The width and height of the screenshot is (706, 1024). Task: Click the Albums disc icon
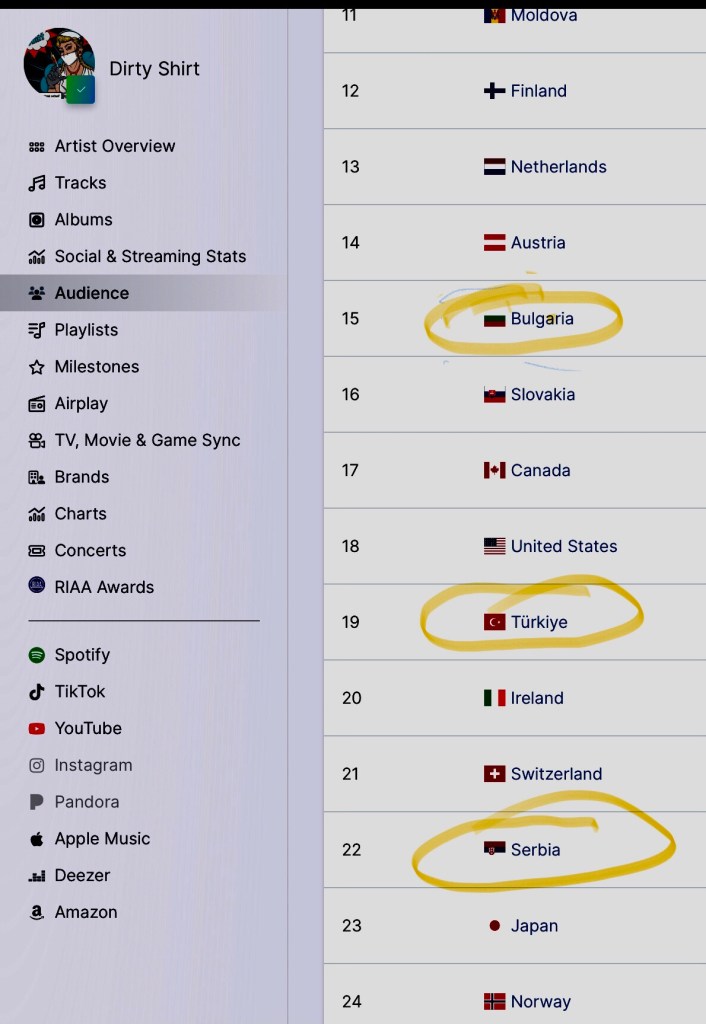(37, 220)
